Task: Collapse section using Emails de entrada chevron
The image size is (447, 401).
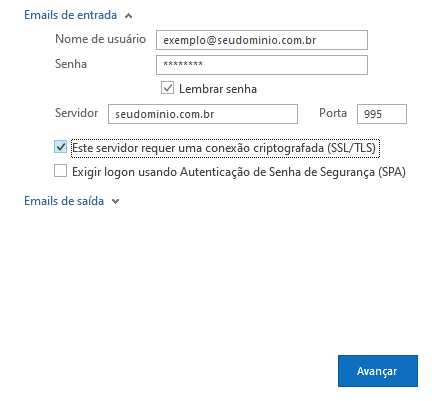Action: [x=129, y=16]
